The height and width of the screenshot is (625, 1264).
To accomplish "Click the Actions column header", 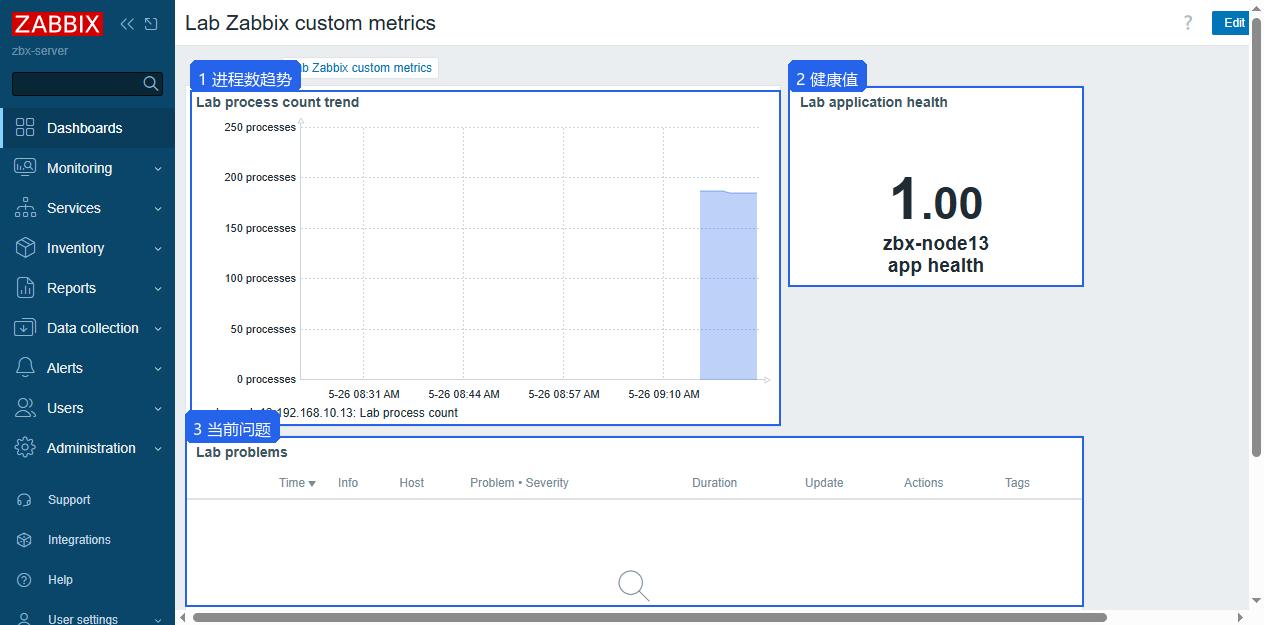I will [923, 483].
